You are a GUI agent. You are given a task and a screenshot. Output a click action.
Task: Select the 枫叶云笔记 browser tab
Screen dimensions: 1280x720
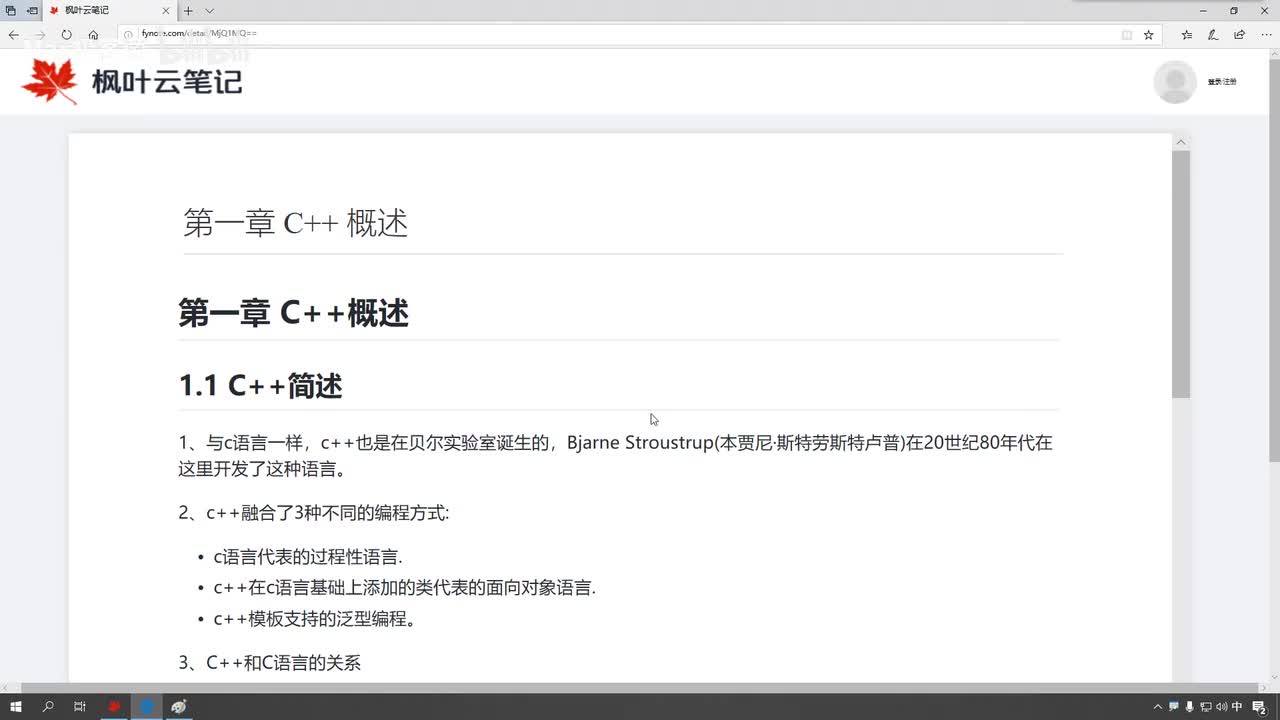click(110, 10)
